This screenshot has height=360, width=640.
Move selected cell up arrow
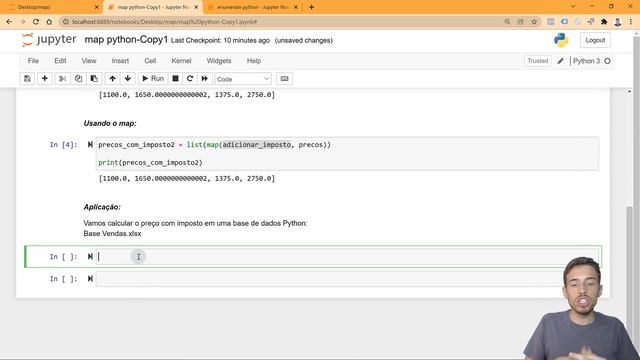(112, 78)
